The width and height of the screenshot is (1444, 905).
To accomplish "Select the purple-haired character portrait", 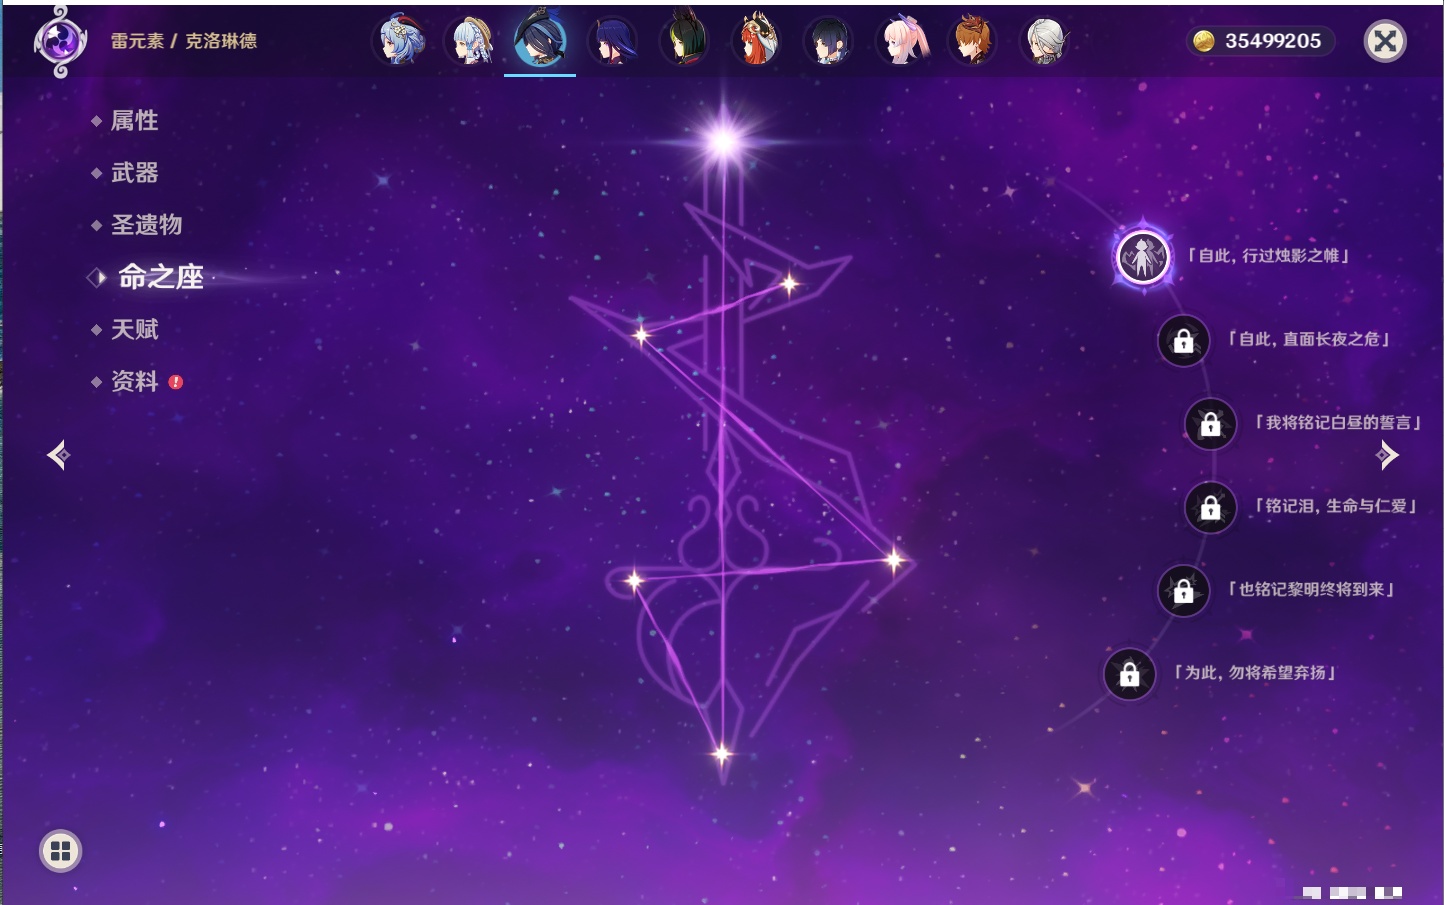I will tap(613, 41).
